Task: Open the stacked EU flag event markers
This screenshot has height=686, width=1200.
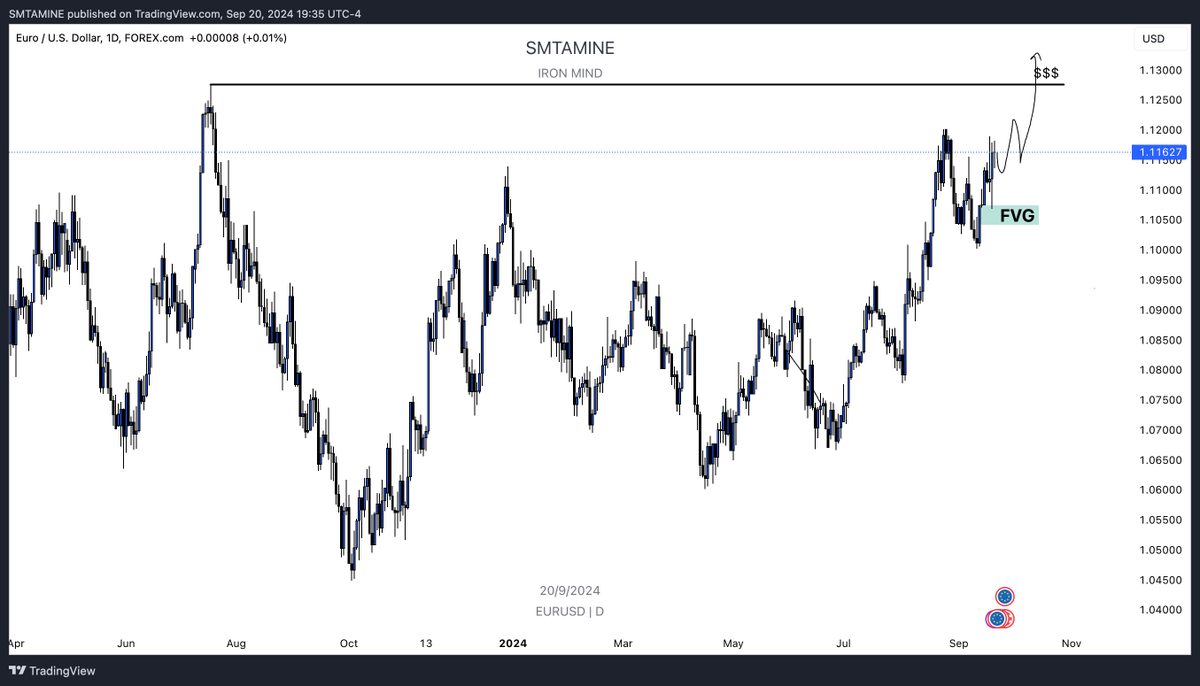Action: pyautogui.click(x=1000, y=619)
